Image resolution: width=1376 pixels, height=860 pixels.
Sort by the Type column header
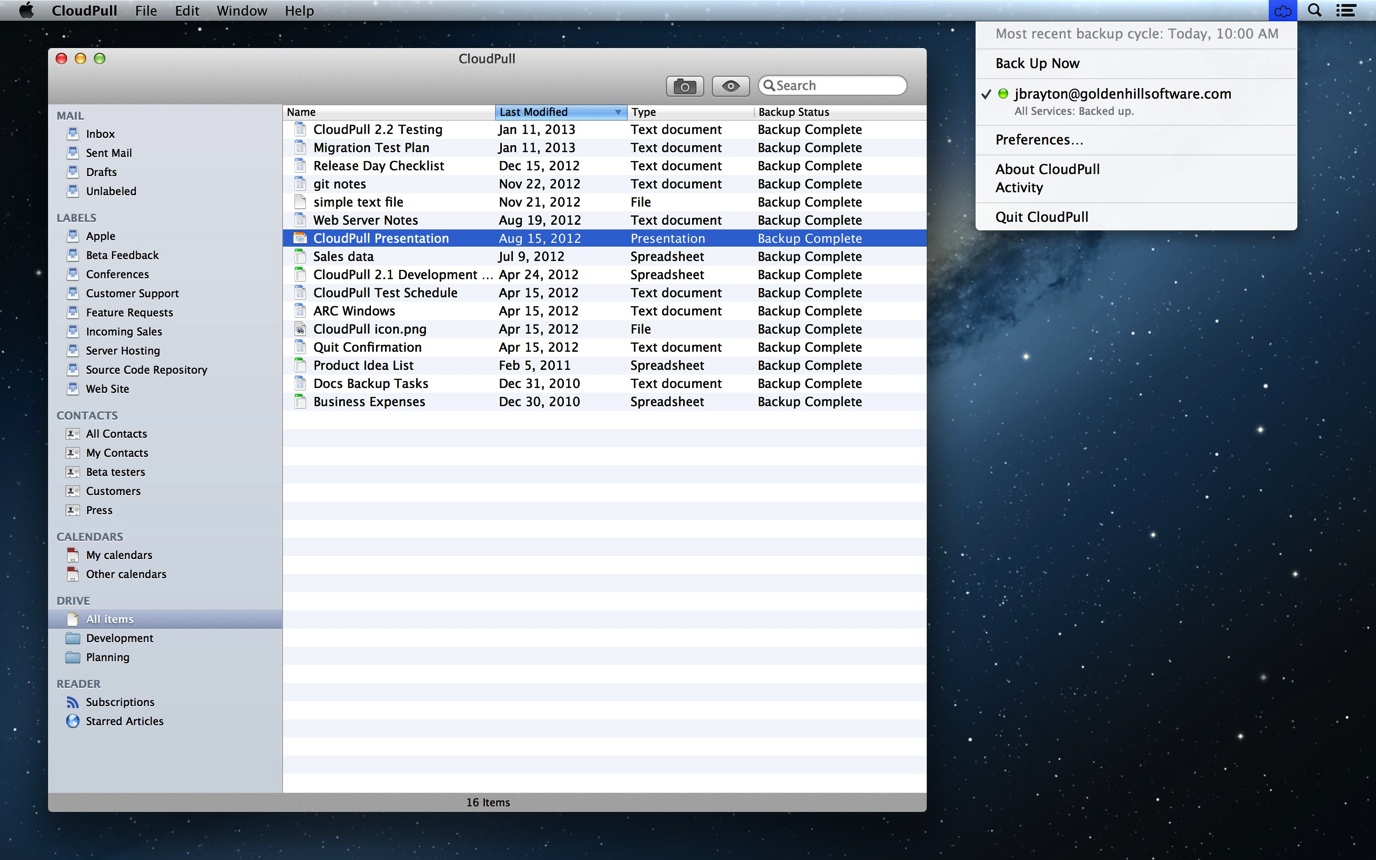690,112
